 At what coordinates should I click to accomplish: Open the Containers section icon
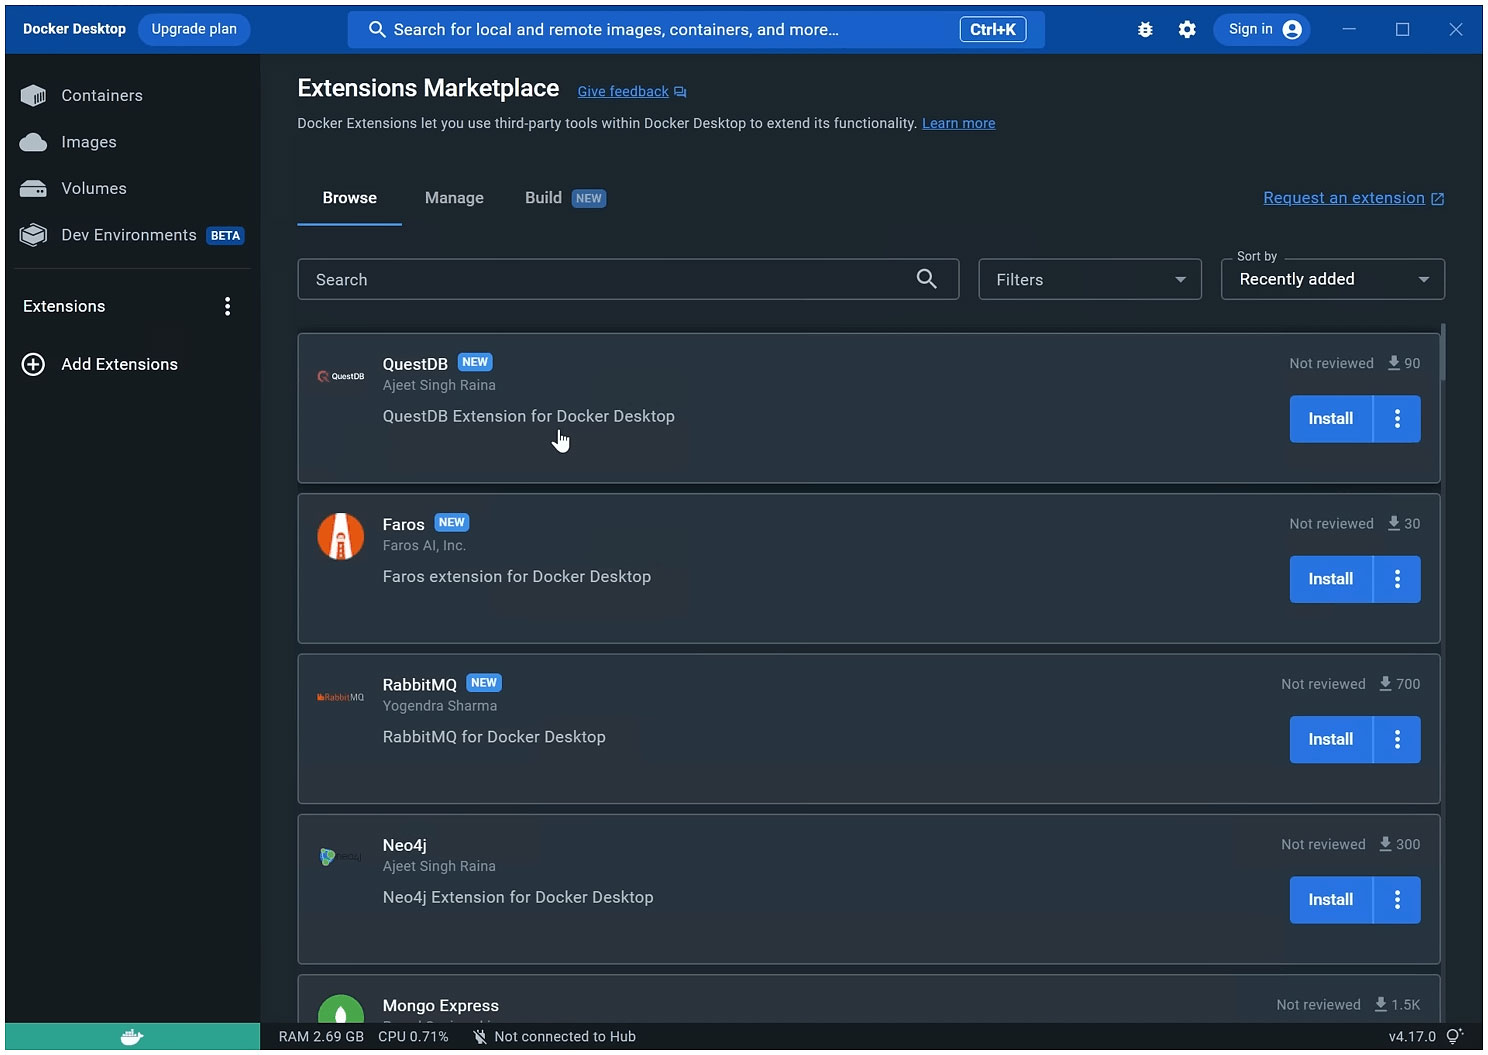coord(33,95)
